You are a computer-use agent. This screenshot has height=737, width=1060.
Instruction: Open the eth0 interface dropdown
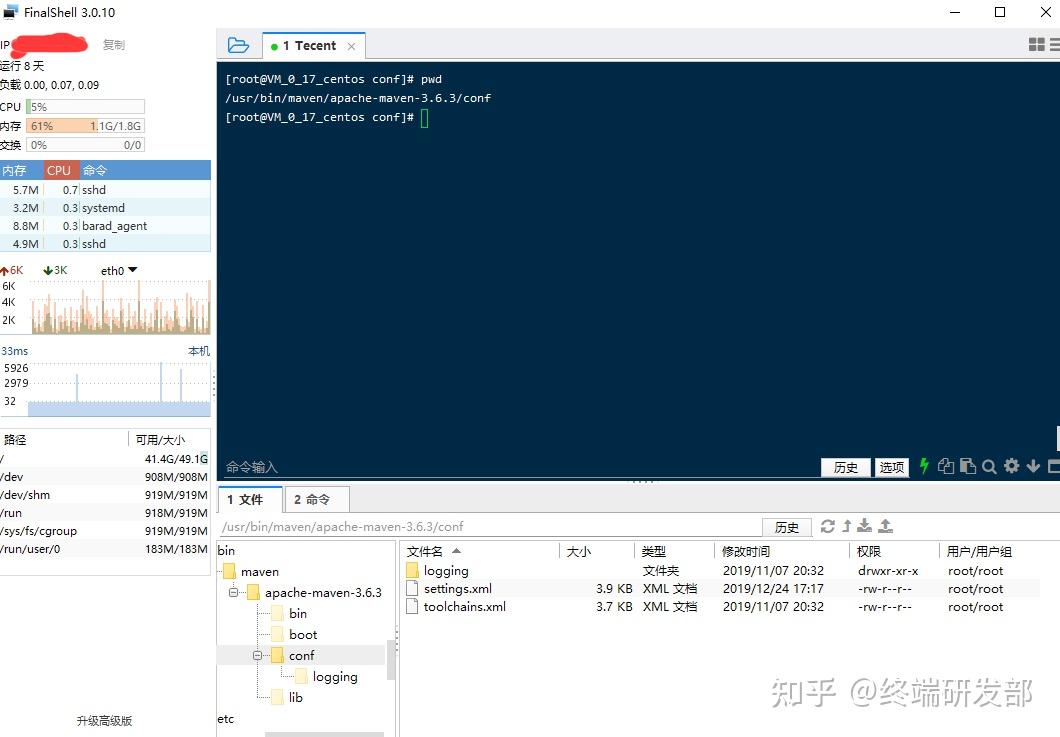(x=131, y=270)
